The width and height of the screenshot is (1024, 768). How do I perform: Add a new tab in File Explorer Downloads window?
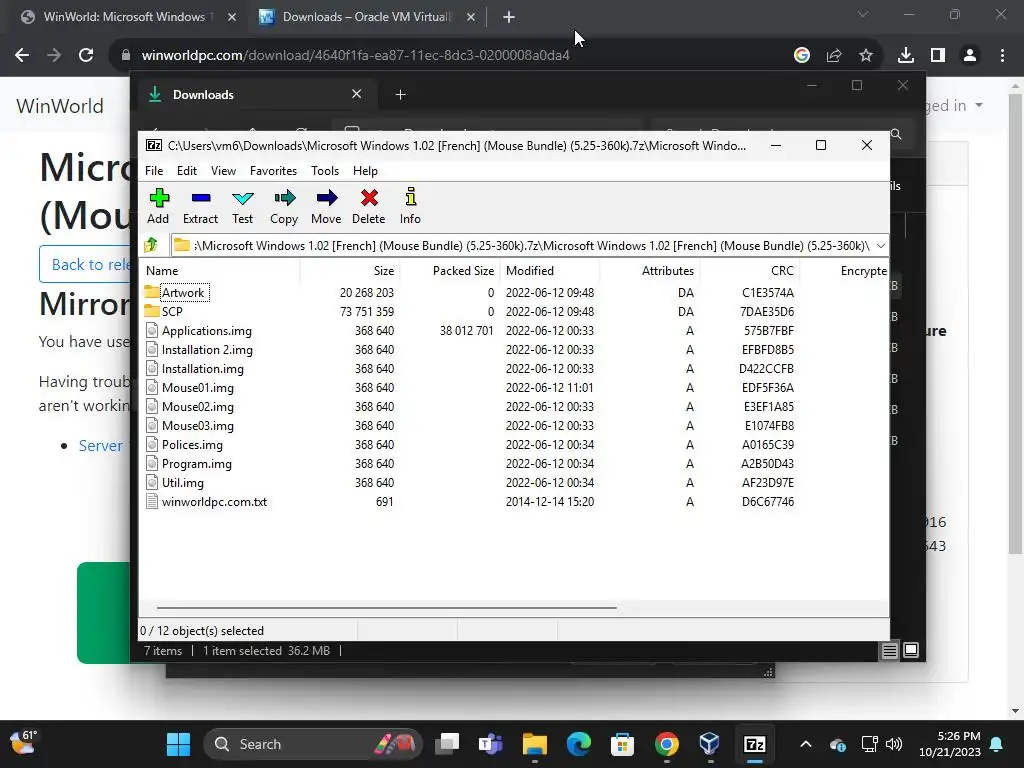(x=400, y=95)
